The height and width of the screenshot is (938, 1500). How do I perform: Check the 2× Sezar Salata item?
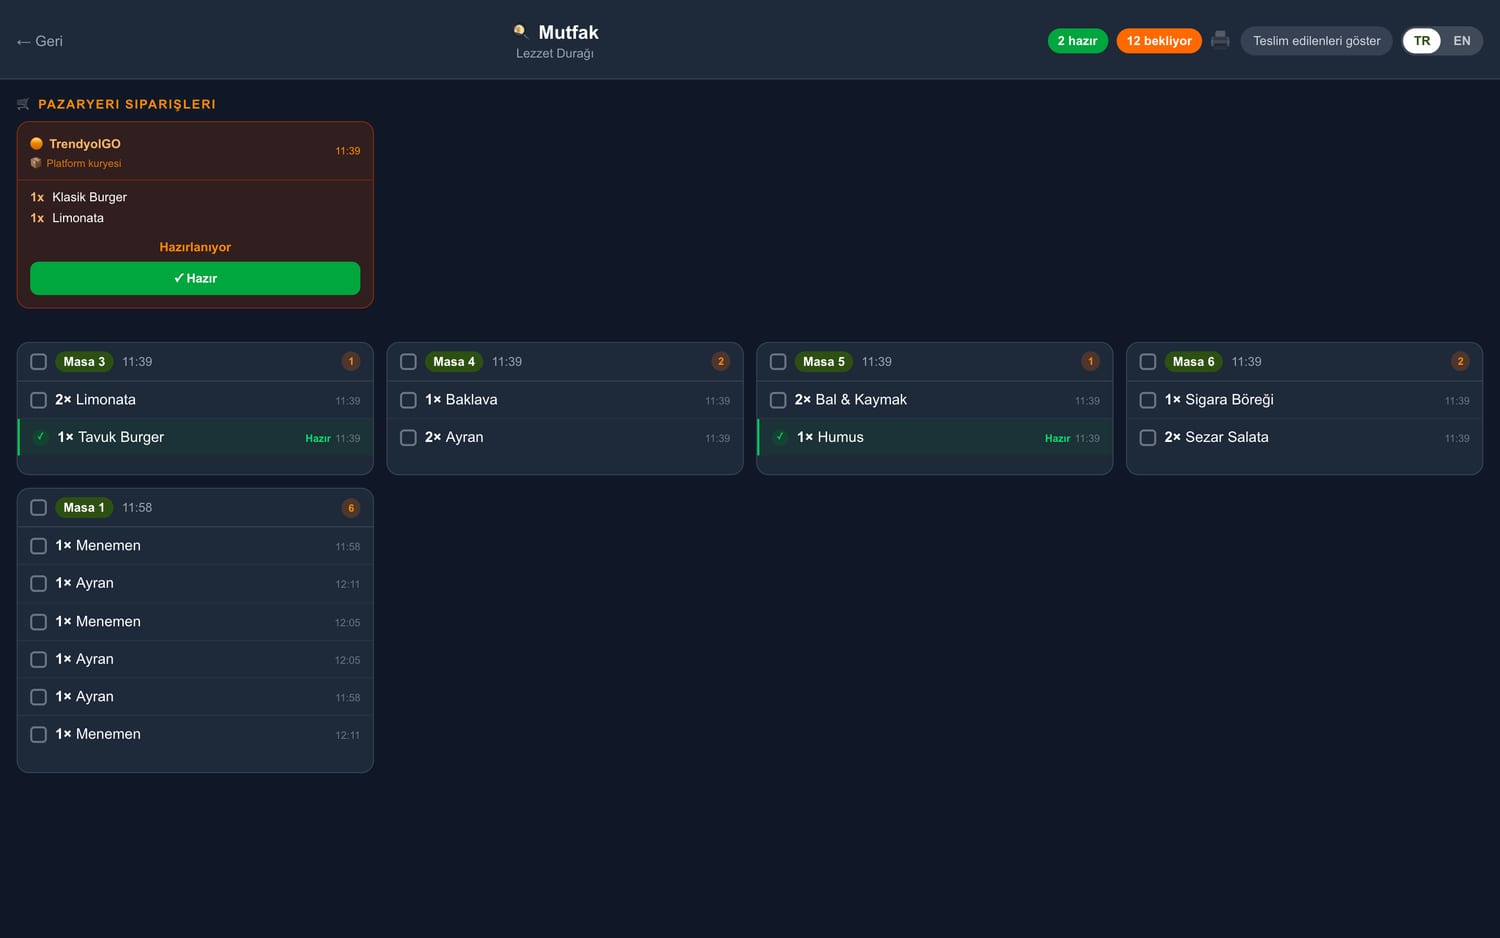[1148, 437]
